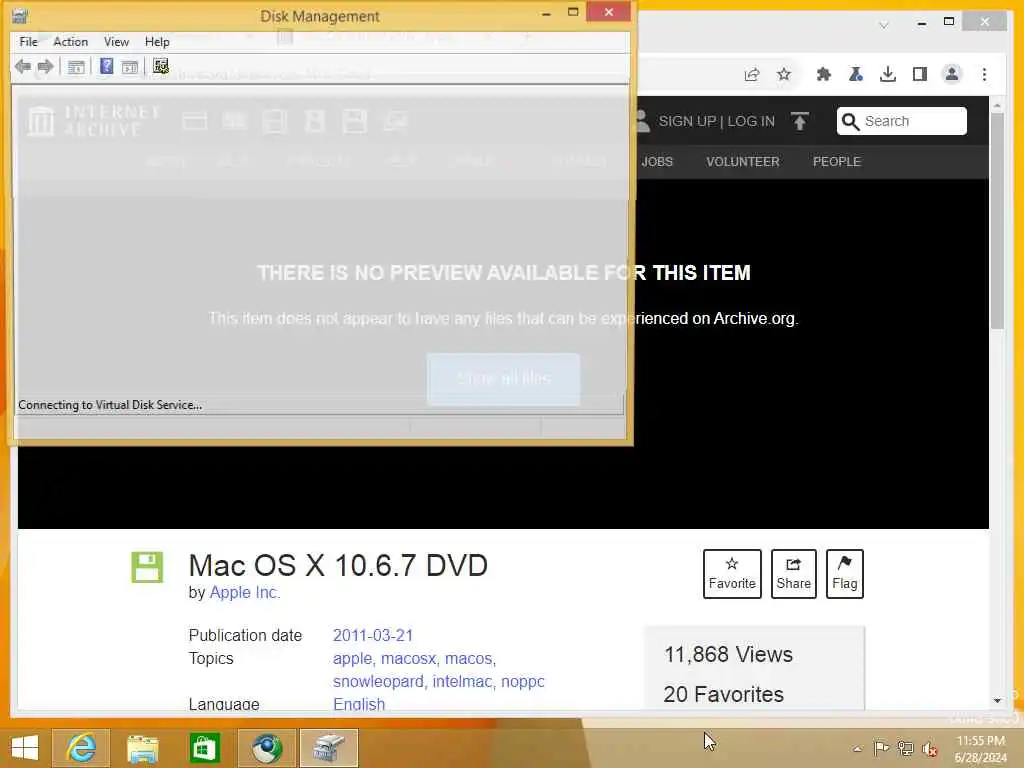Screen dimensions: 1024x768
Task: Open the 'macos' topic link
Action: (468, 658)
